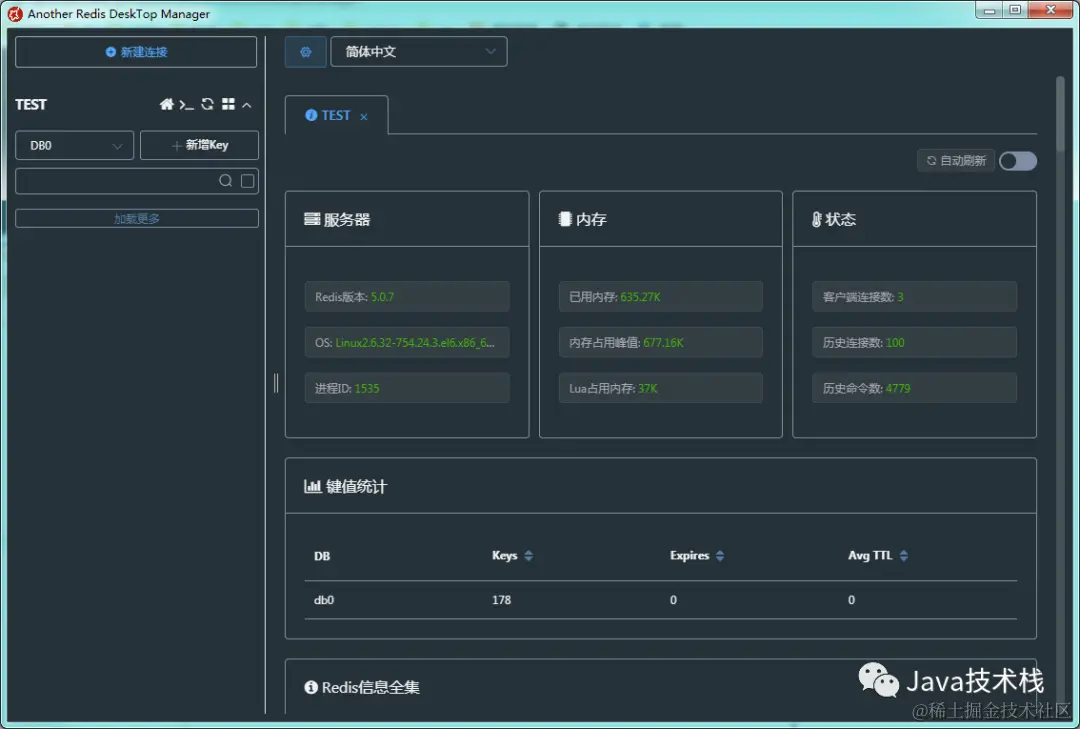Sort the Avg TTL column
1080x729 pixels.
pyautogui.click(x=904, y=555)
